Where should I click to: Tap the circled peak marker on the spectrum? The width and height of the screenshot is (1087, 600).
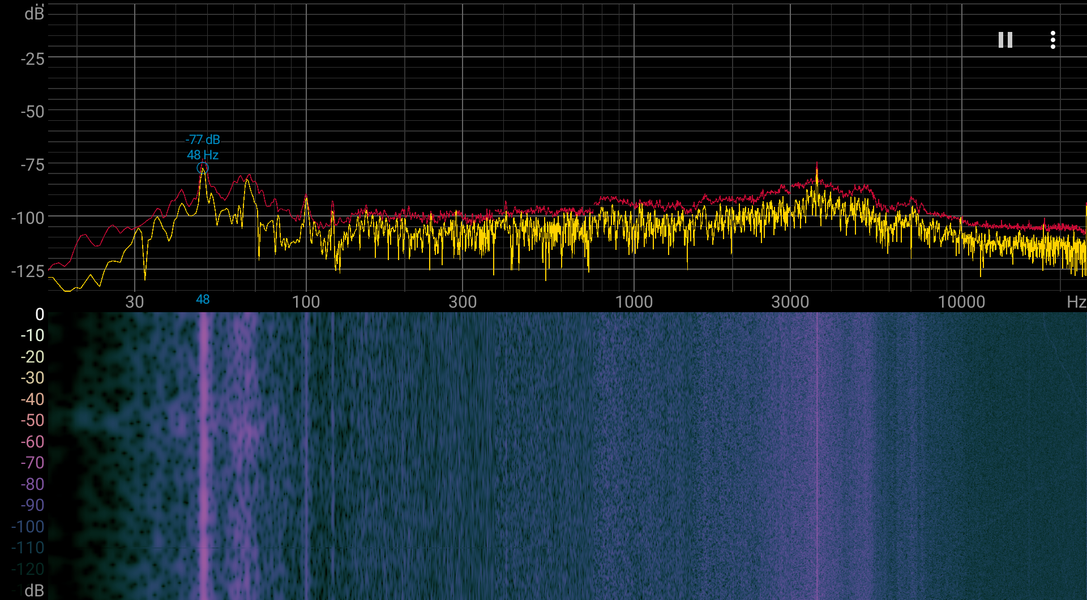click(x=202, y=168)
